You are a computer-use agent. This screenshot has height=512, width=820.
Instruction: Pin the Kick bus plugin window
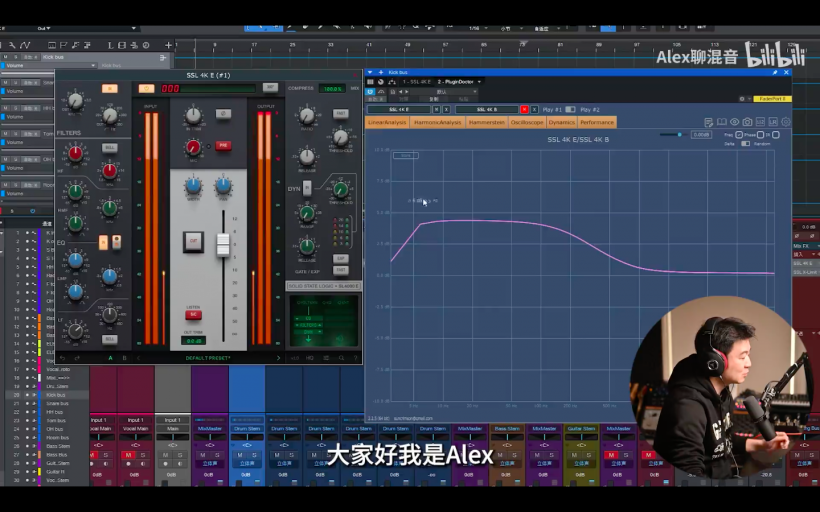tap(775, 72)
